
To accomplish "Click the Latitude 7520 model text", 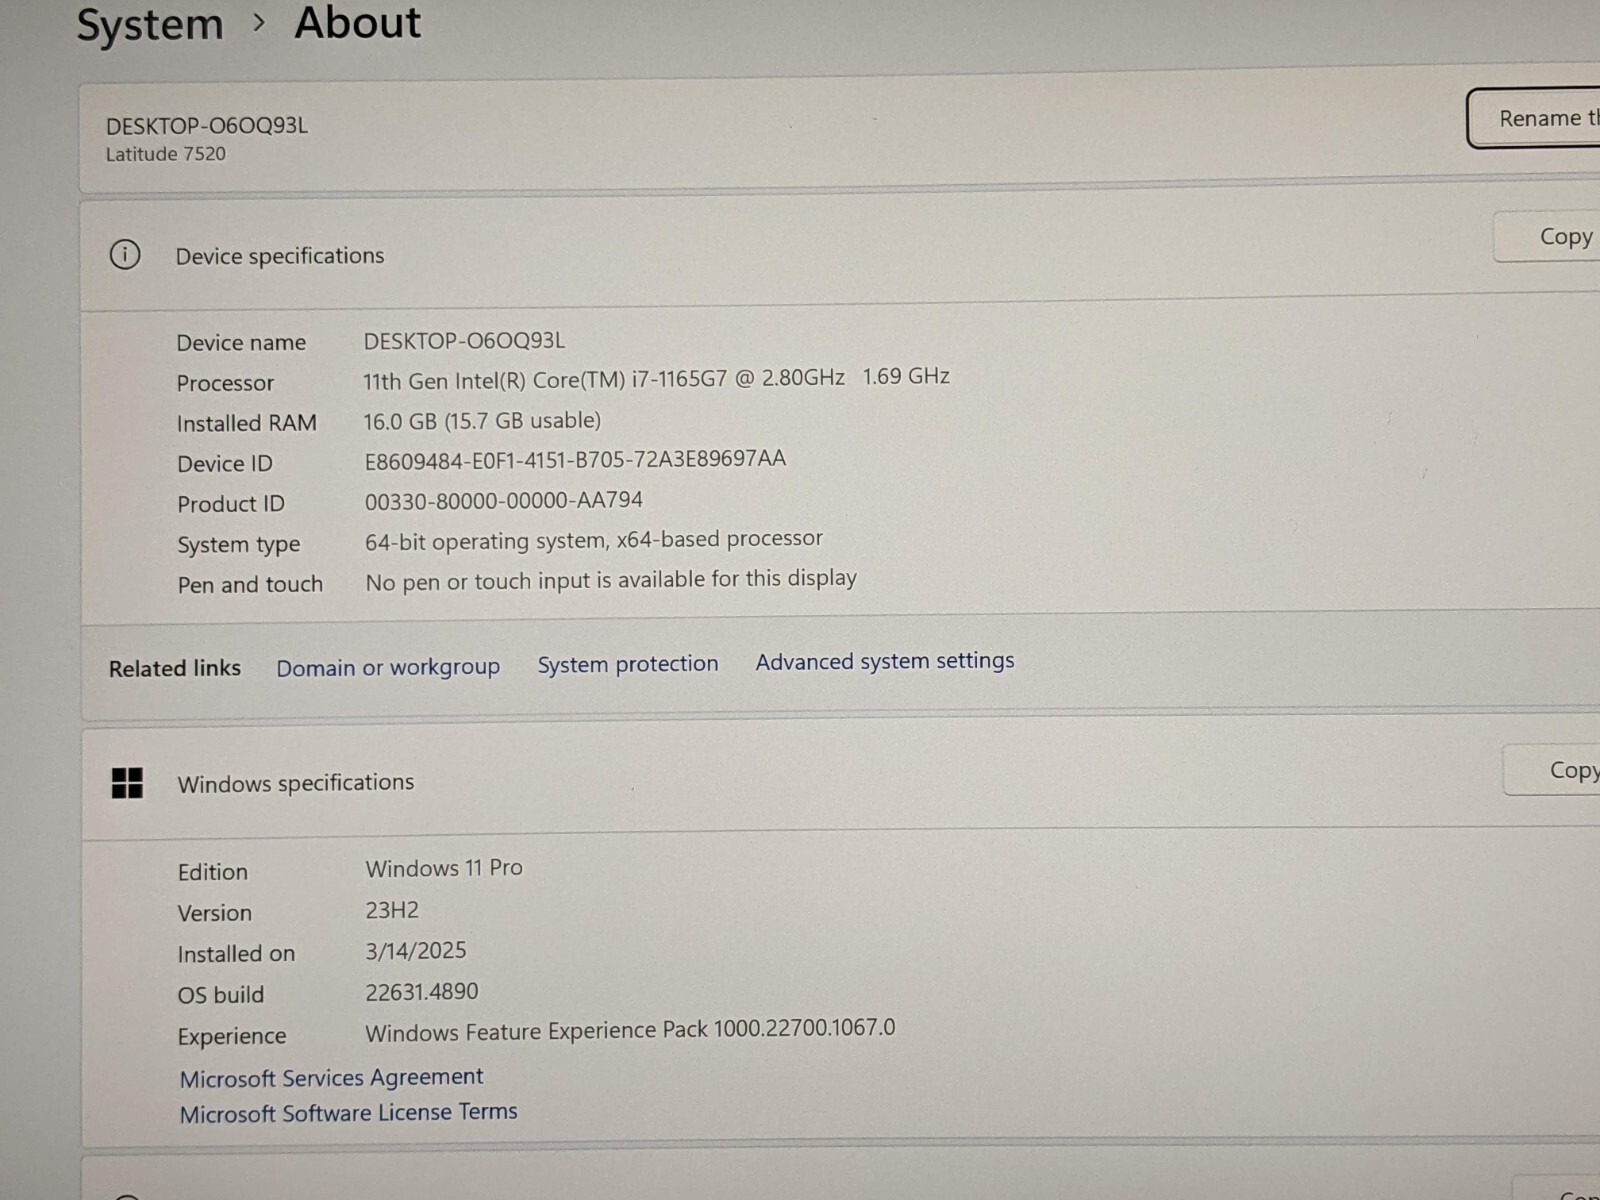I will click(166, 154).
